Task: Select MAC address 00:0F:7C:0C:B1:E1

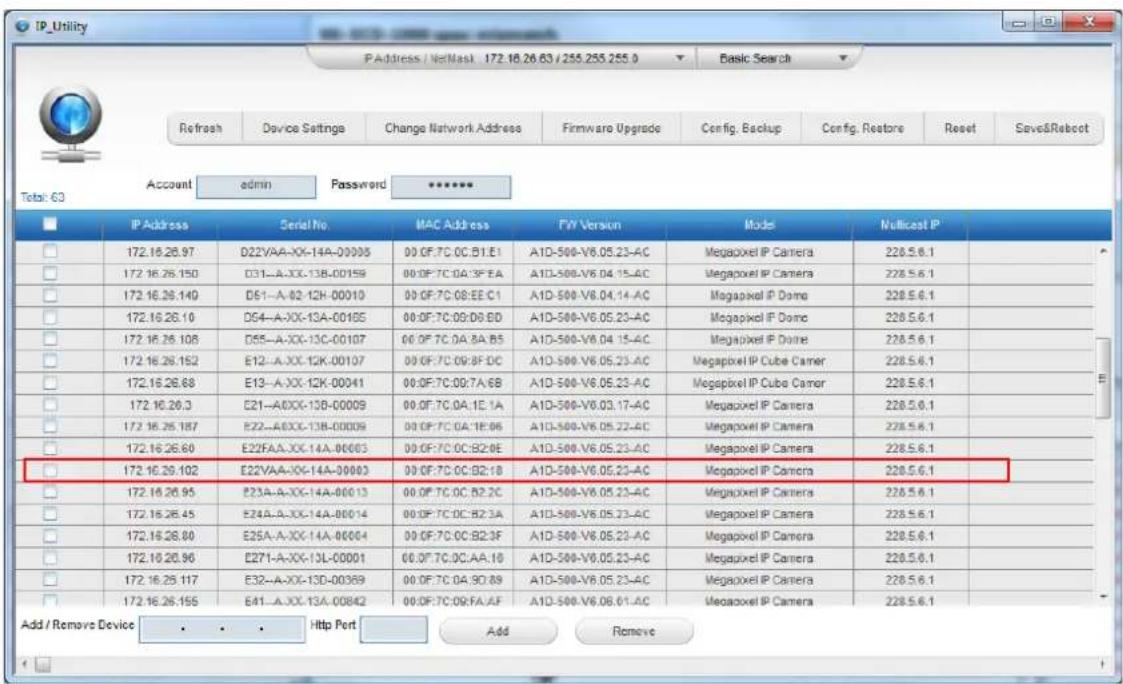Action: point(453,252)
